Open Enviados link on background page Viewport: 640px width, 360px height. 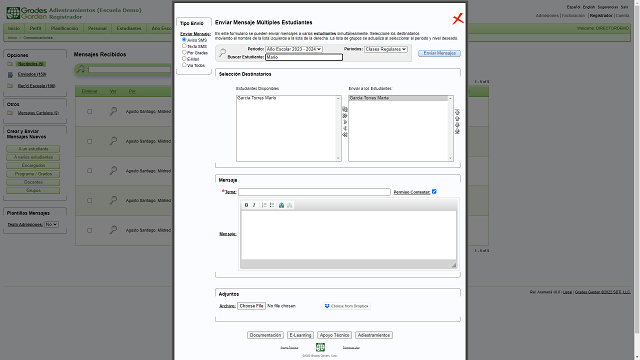[x=32, y=74]
